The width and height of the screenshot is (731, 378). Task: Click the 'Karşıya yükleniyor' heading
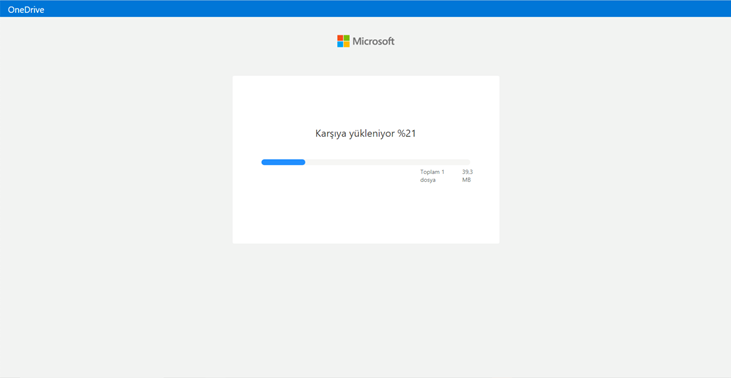355,134
